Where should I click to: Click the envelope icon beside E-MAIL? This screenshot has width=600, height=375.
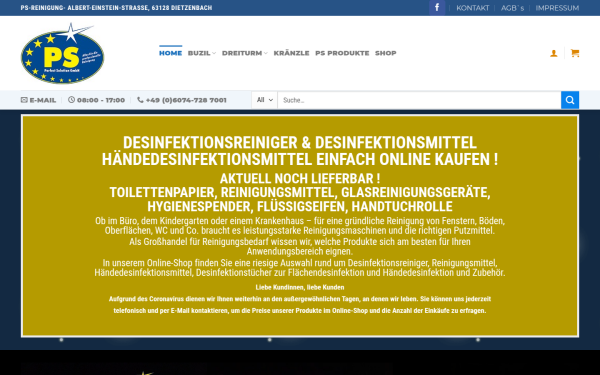(x=24, y=100)
